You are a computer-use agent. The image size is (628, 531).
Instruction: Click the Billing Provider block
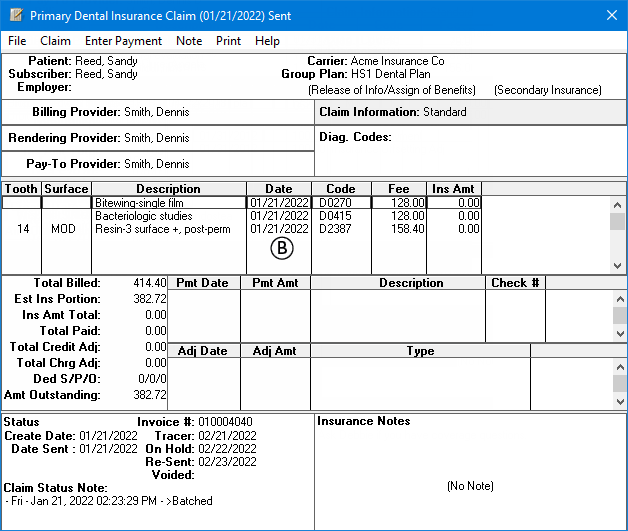(x=158, y=112)
